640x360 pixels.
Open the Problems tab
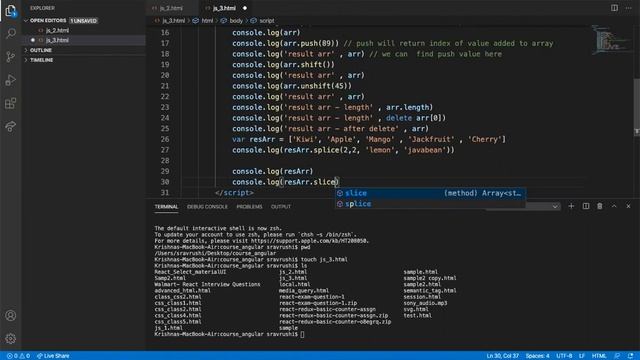249,207
